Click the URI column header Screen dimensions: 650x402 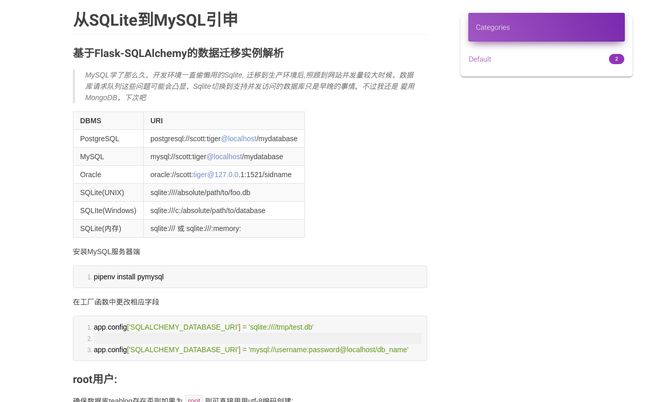pos(224,121)
